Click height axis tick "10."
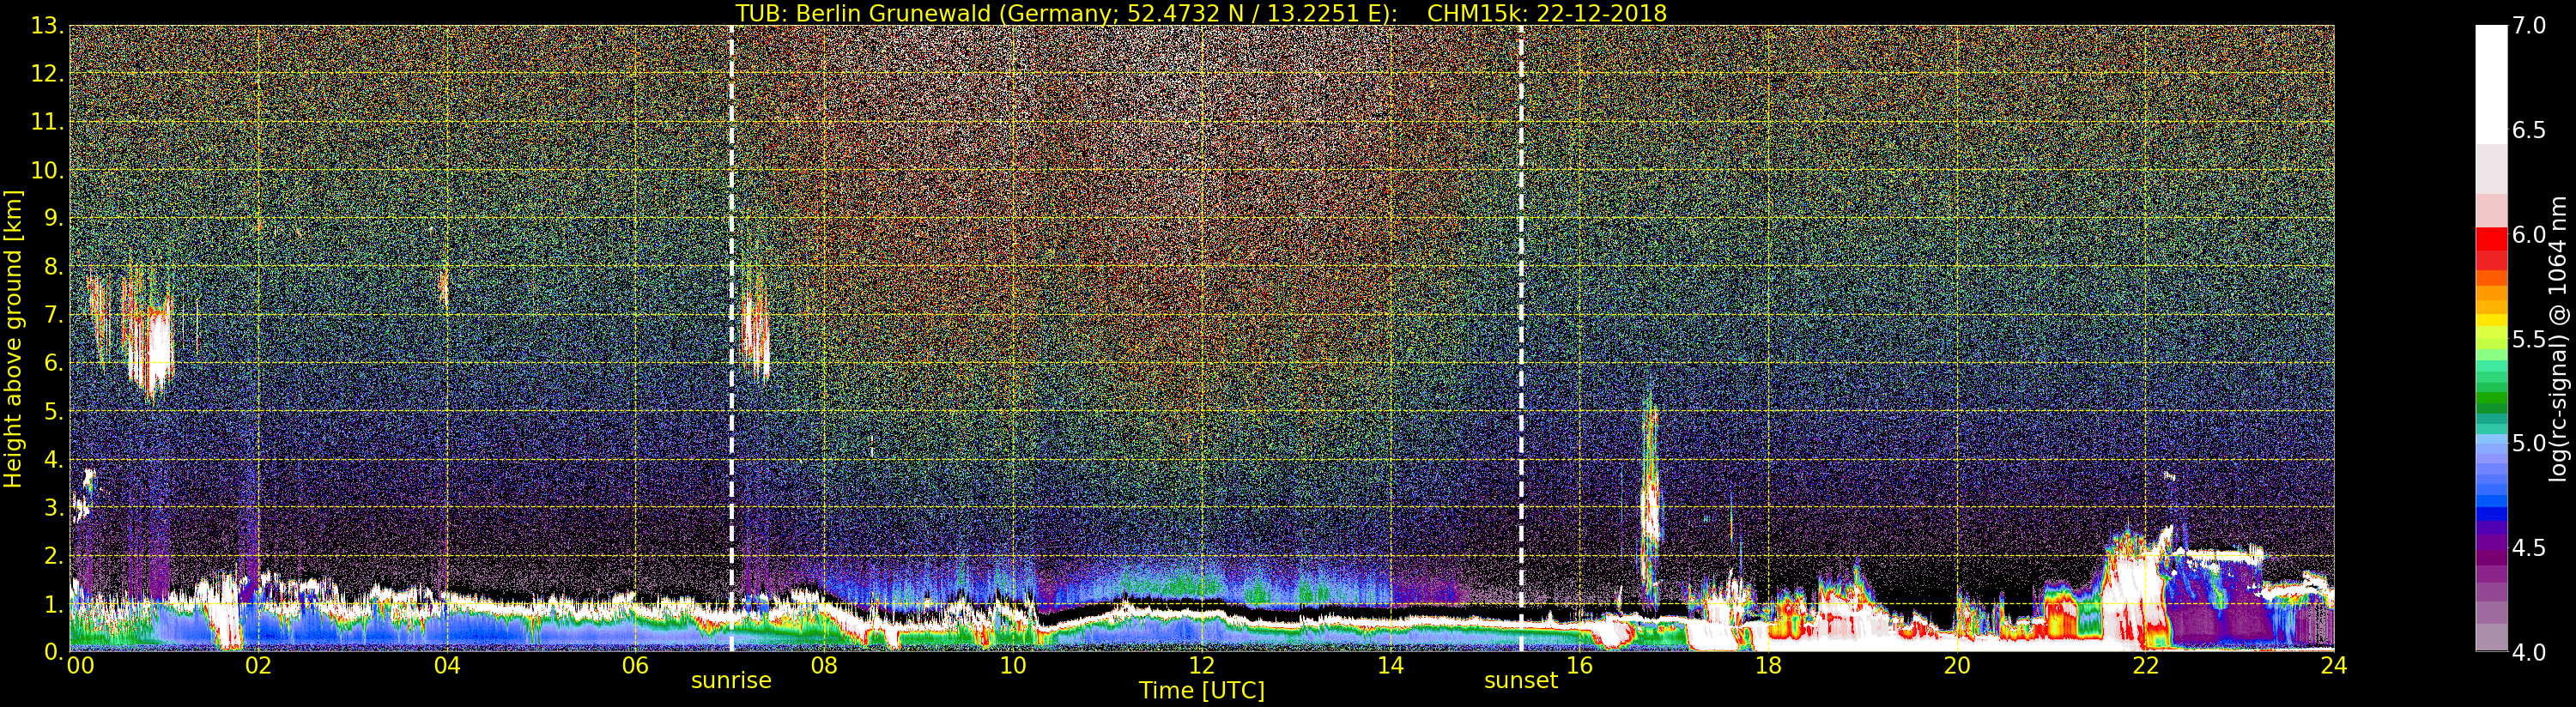2576x707 pixels. click(47, 170)
